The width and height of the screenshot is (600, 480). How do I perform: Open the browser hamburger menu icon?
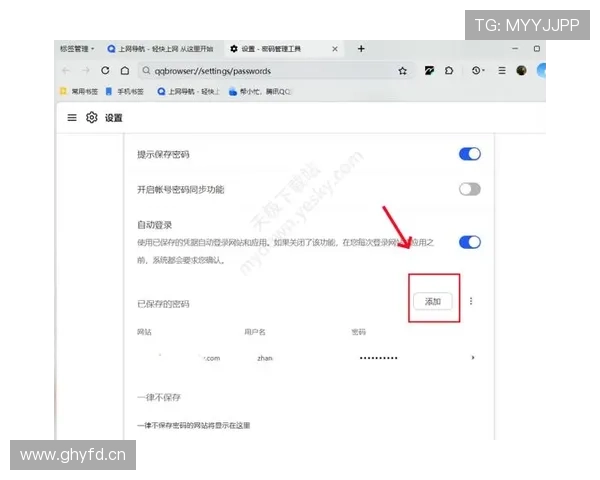point(502,70)
